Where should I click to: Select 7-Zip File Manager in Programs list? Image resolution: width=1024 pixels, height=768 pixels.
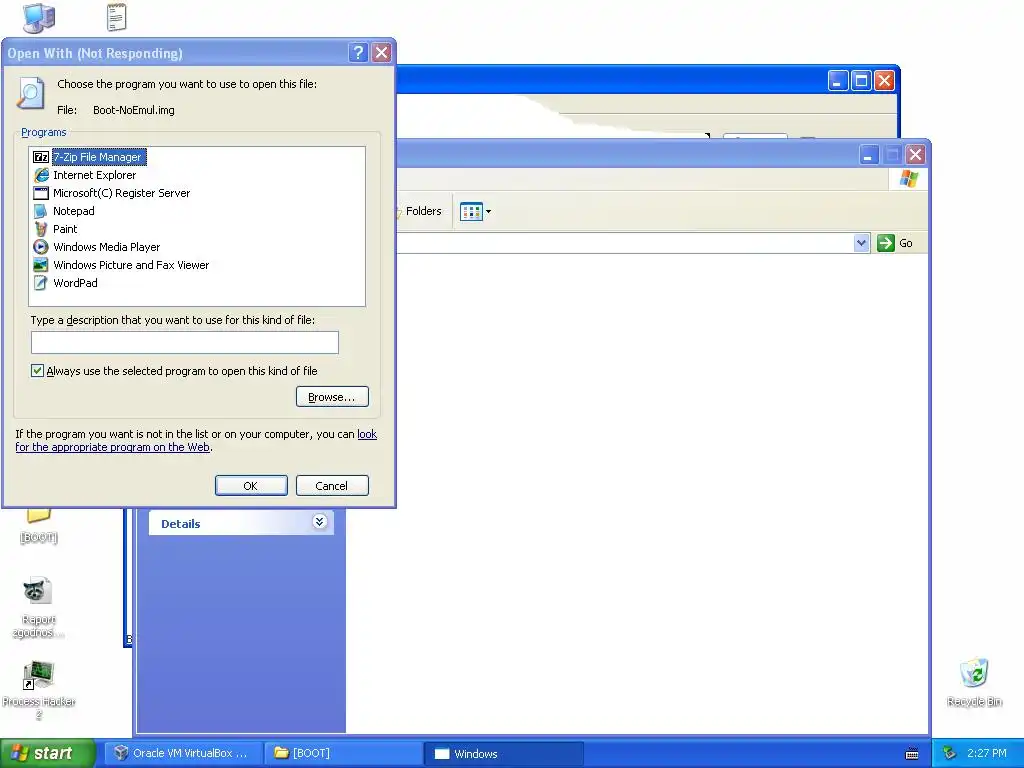coord(99,157)
